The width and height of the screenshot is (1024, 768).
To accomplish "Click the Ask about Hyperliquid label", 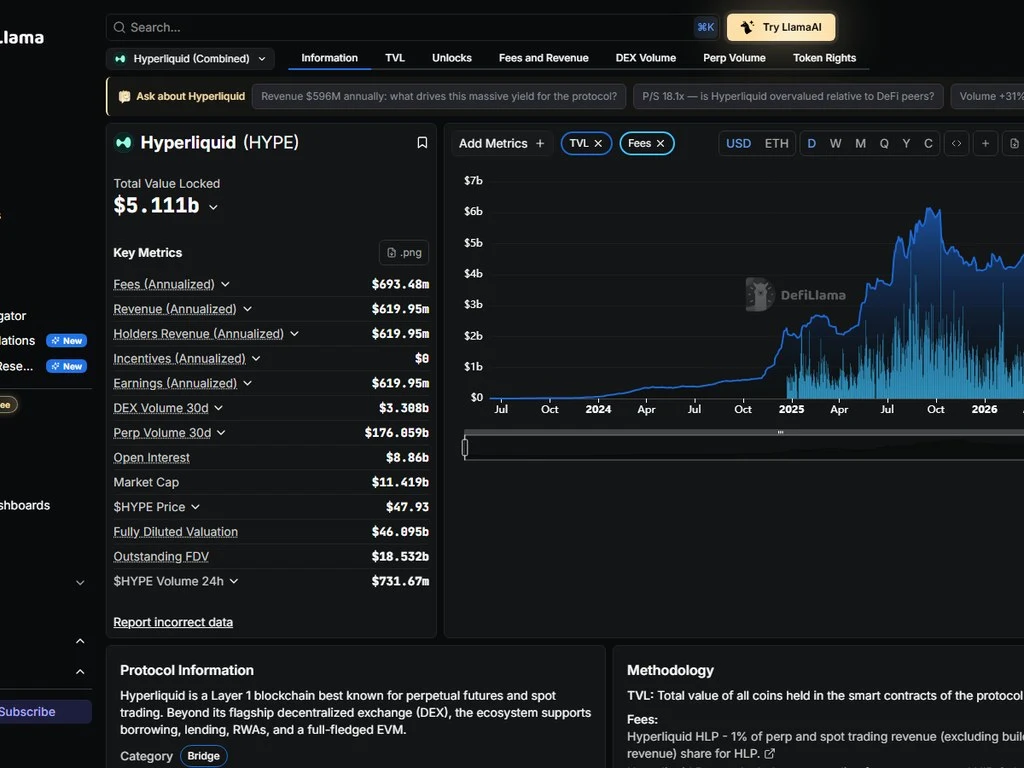I will click(190, 96).
